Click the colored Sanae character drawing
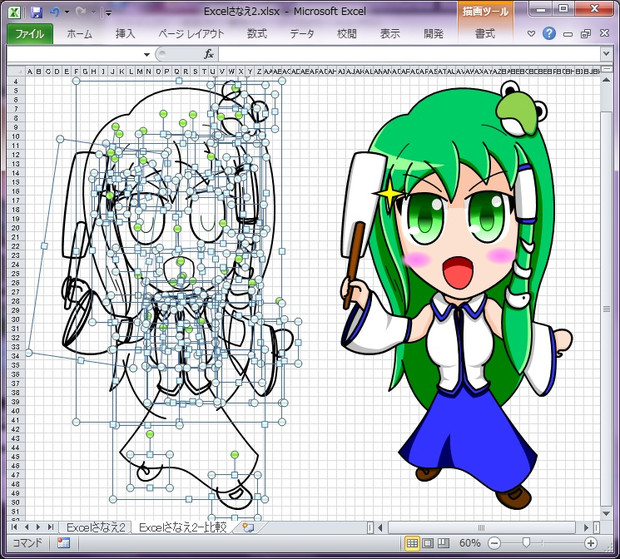The image size is (620, 559). click(457, 295)
